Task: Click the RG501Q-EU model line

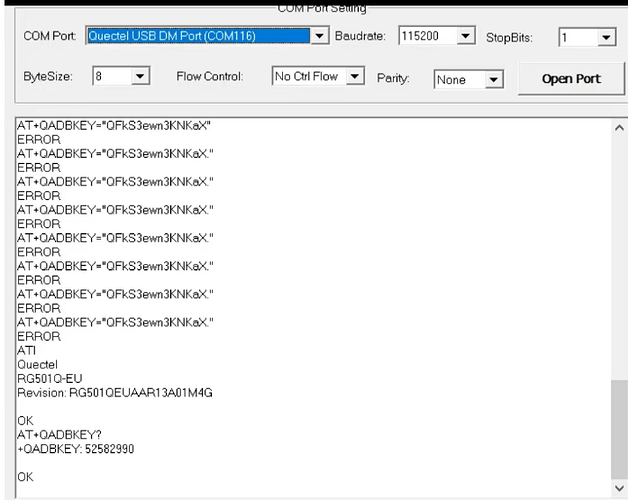Action: 49,379
